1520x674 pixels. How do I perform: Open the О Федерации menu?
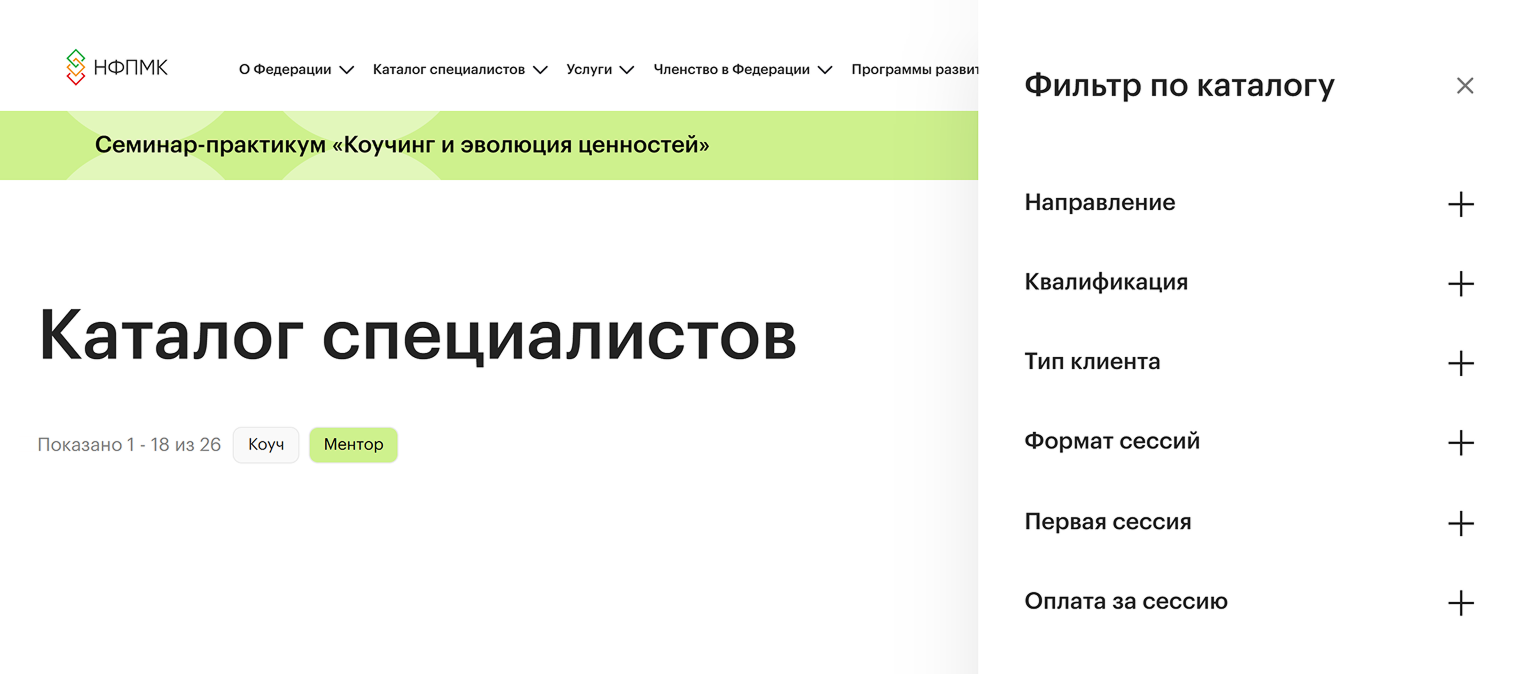point(296,70)
